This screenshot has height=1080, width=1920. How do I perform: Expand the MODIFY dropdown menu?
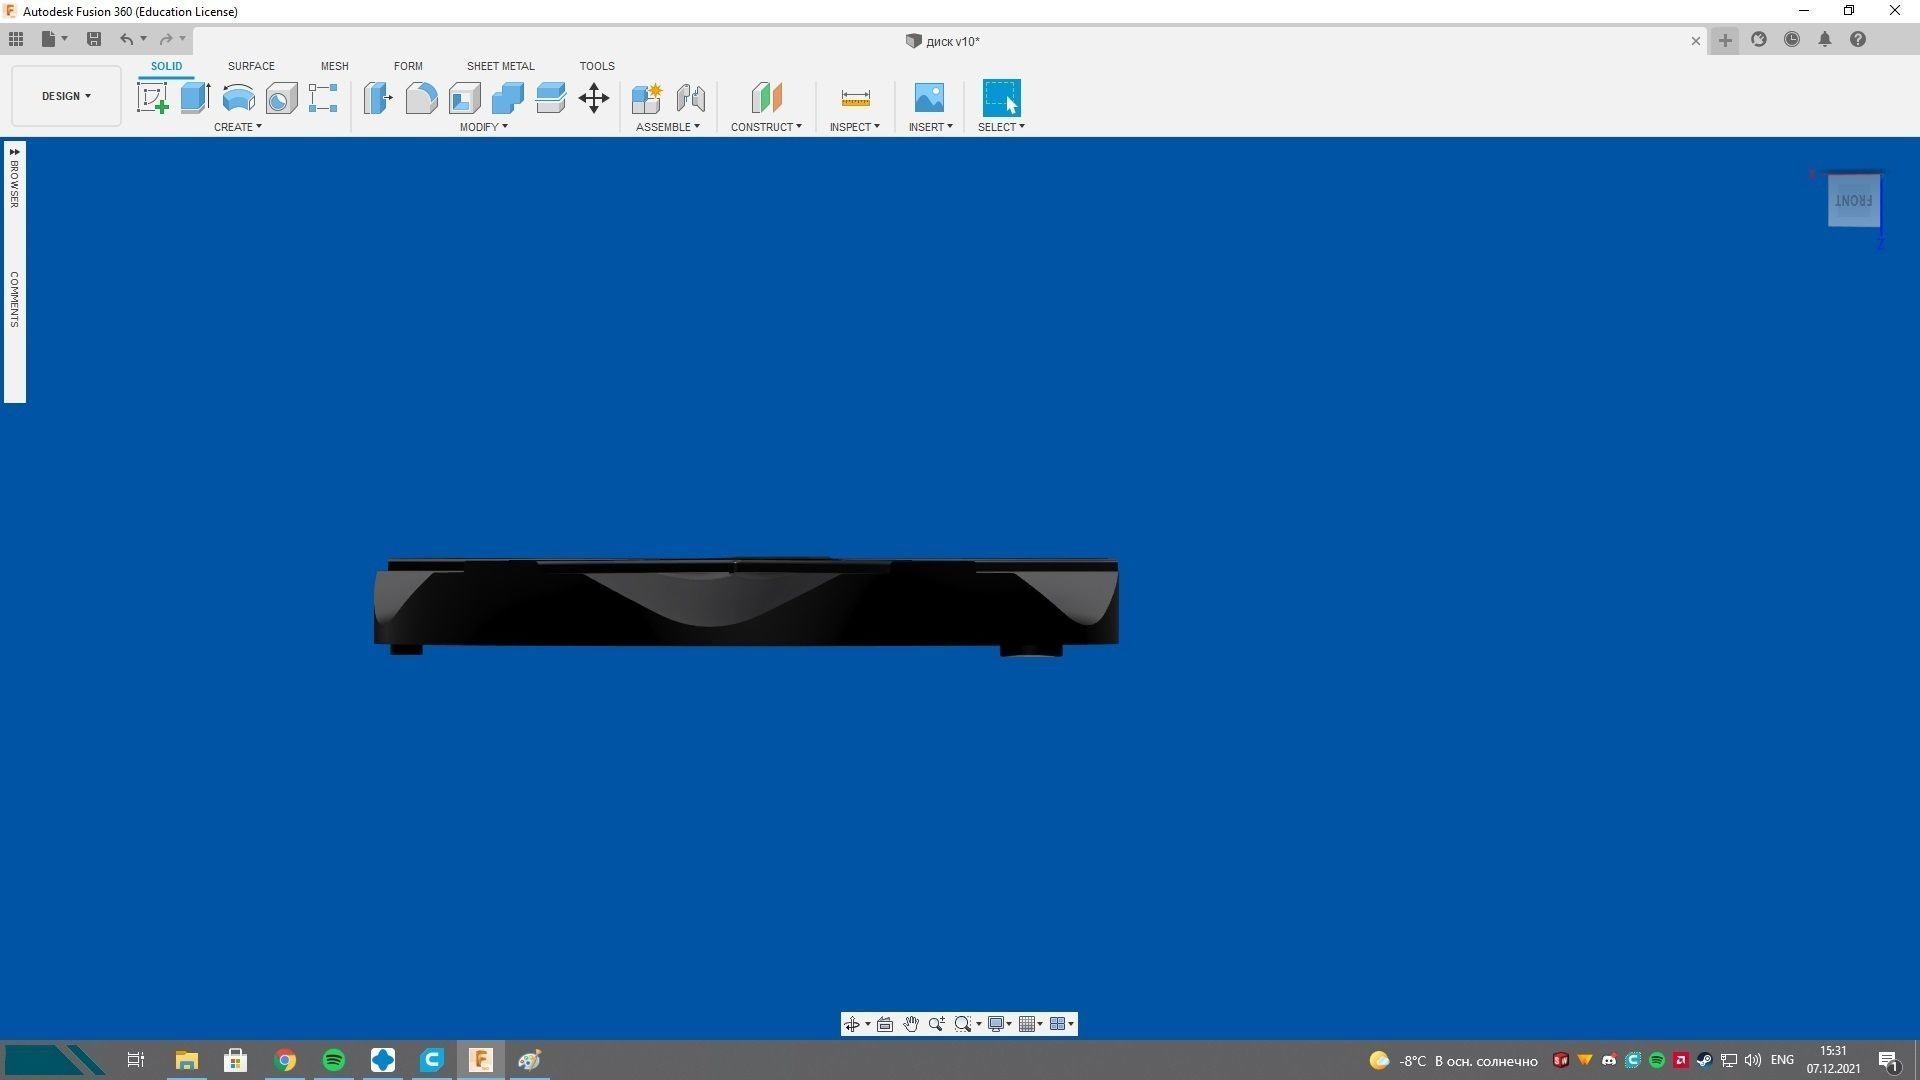[x=483, y=127]
